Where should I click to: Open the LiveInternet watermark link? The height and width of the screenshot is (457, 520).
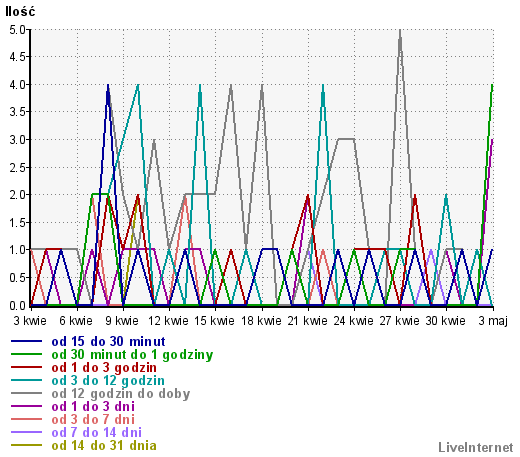[476, 447]
